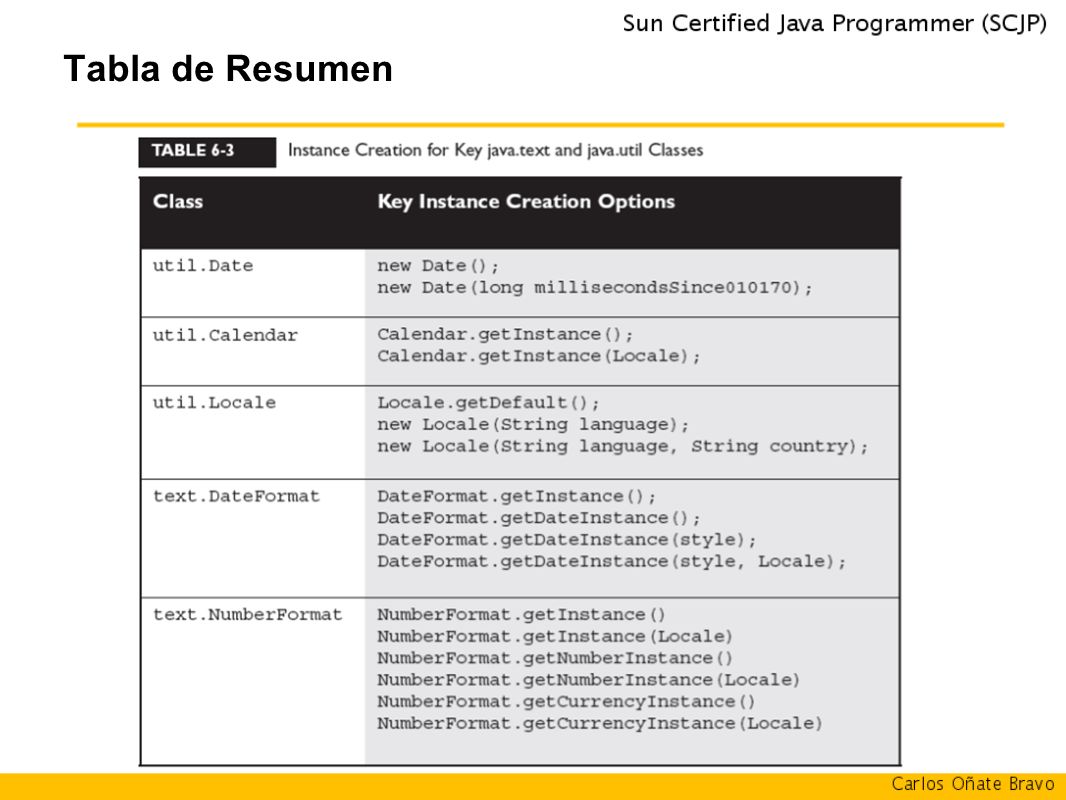Click the line 'NumberFormat.getInstance(Locale)'

555,636
